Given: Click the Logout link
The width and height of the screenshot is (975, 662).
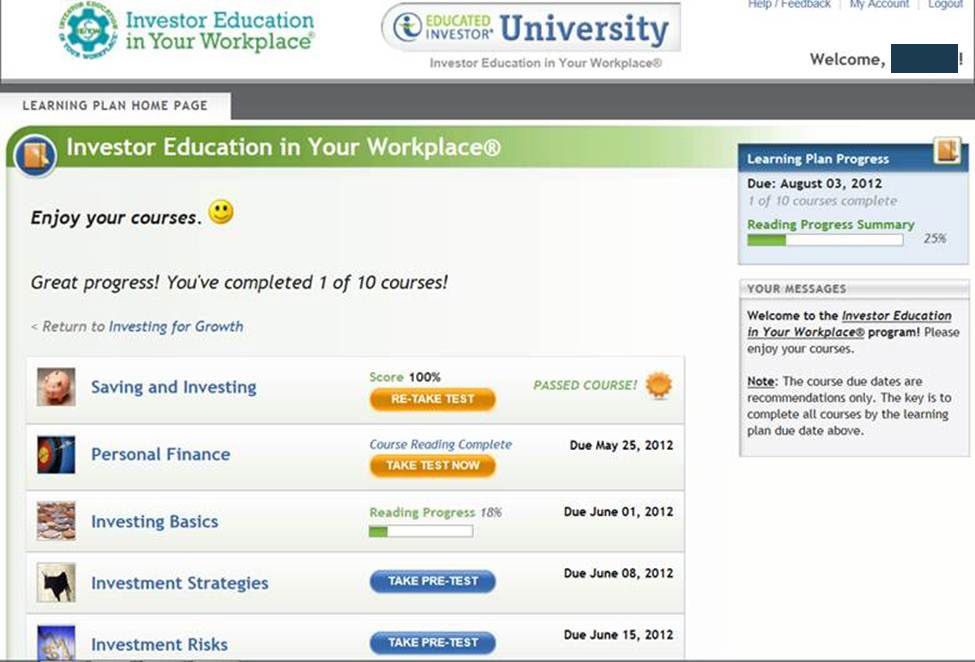Looking at the screenshot, I should (x=945, y=5).
